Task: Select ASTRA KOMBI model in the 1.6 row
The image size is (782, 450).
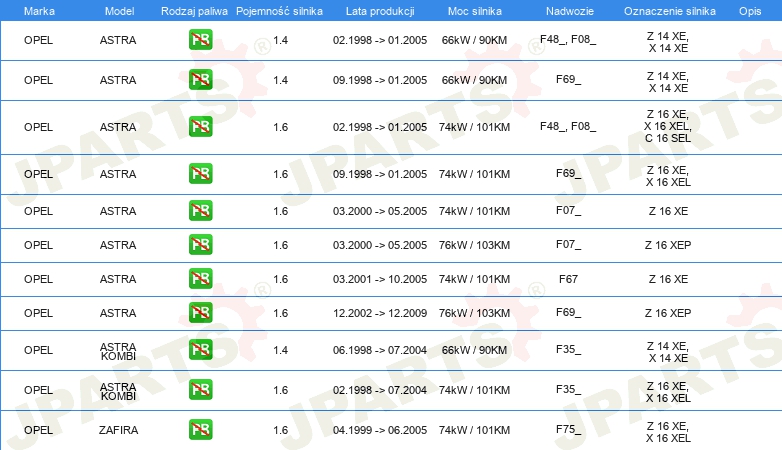Action: click(118, 391)
